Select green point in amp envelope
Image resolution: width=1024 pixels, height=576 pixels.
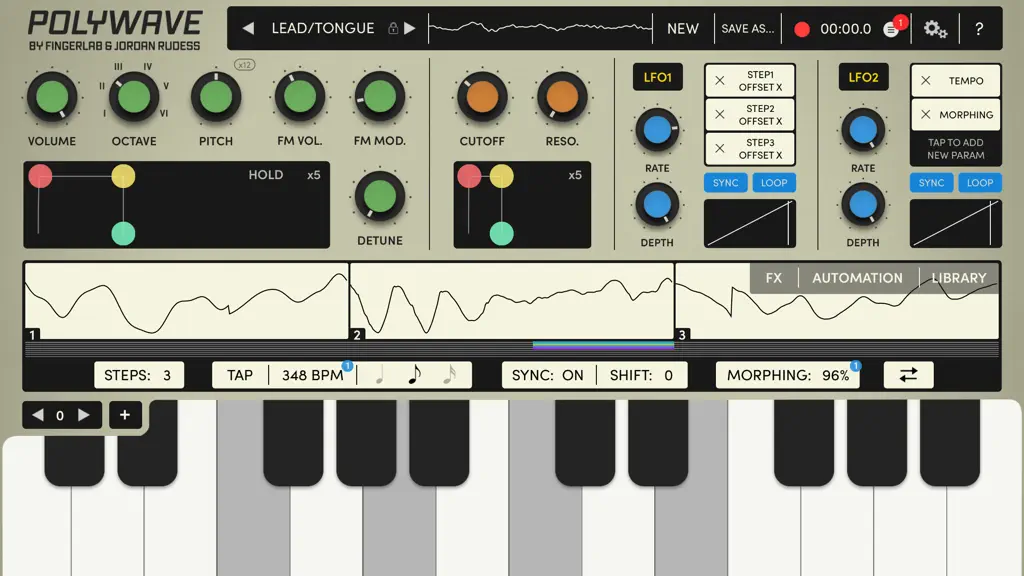[123, 233]
